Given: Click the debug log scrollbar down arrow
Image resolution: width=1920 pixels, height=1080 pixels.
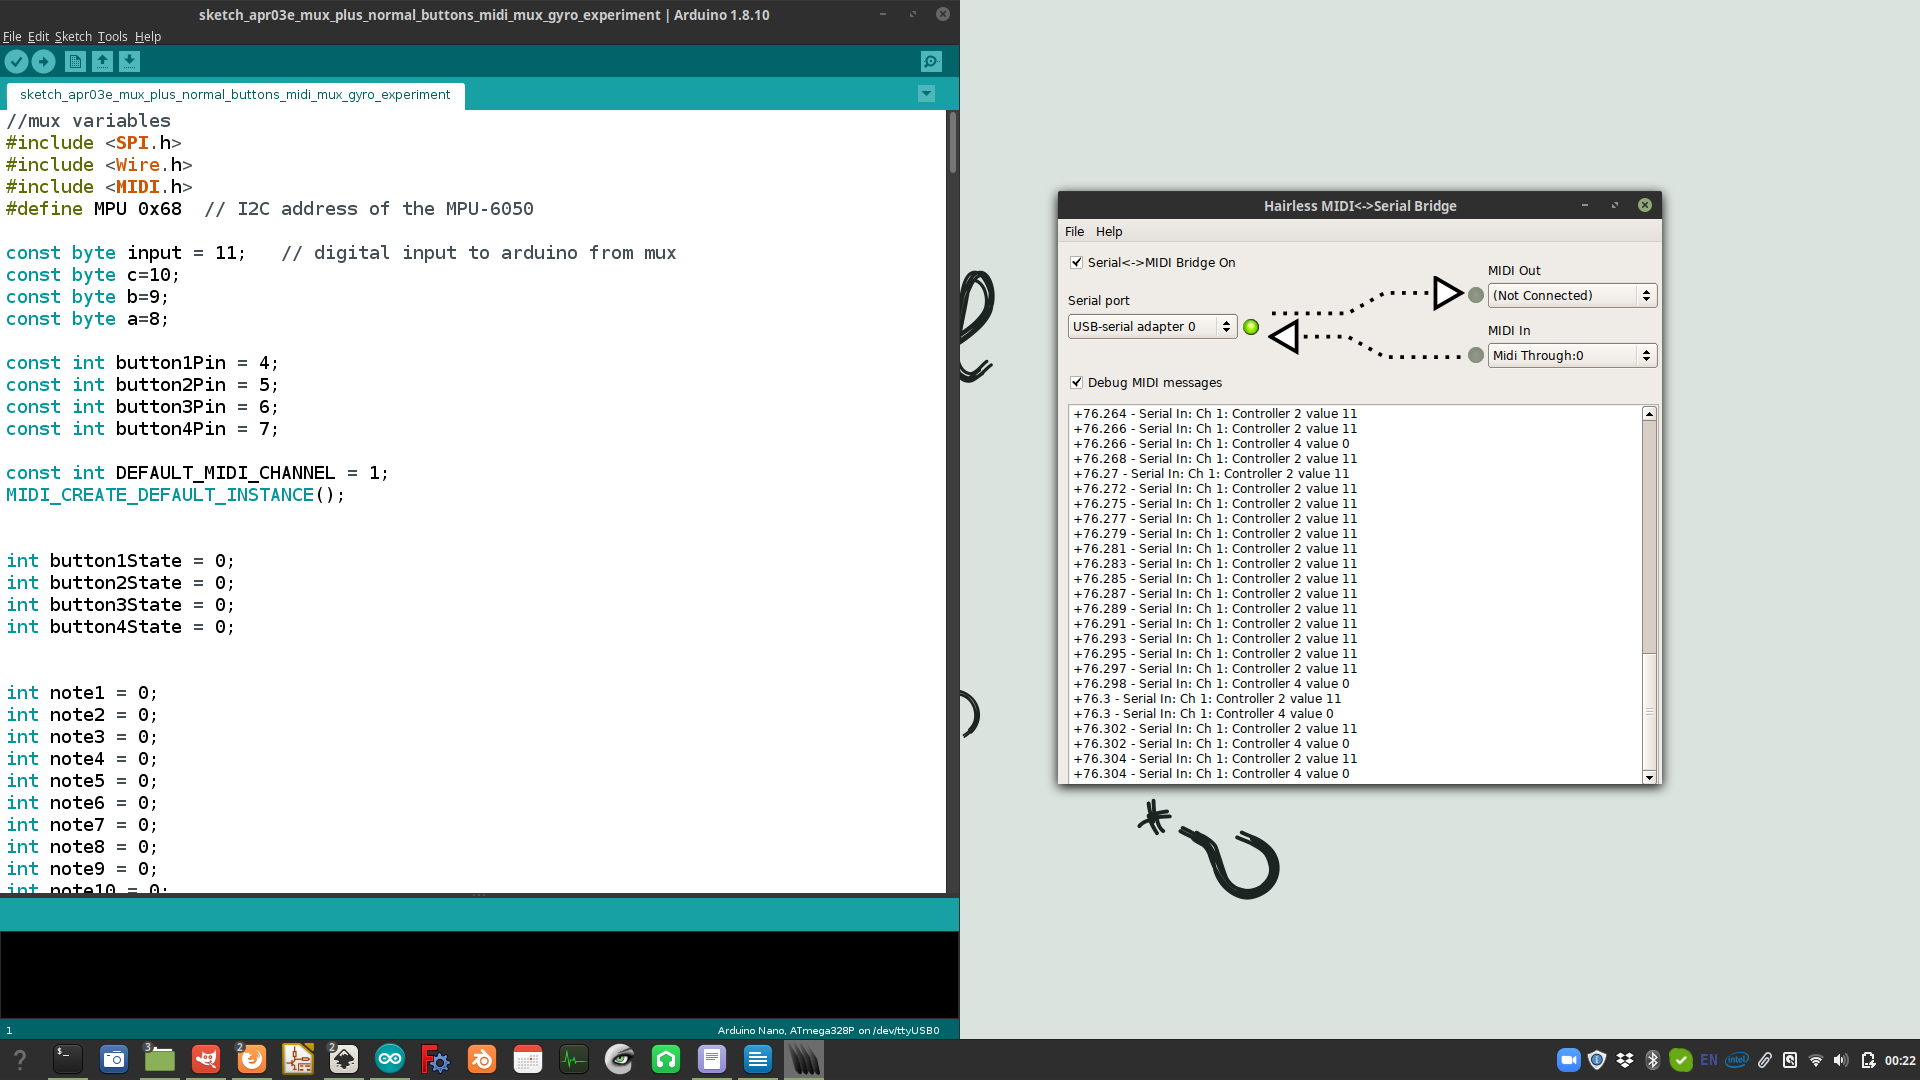Looking at the screenshot, I should click(x=1649, y=777).
